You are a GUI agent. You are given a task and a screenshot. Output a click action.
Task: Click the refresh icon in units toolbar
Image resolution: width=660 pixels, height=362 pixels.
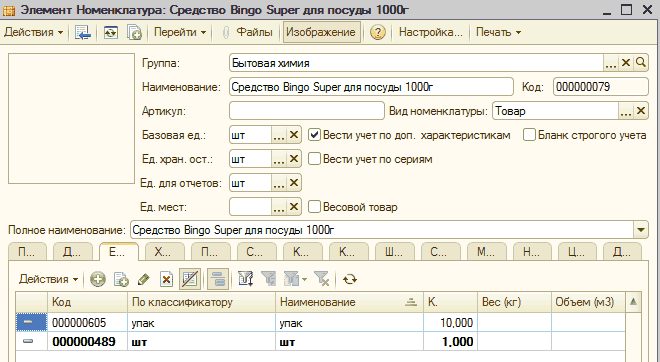350,279
